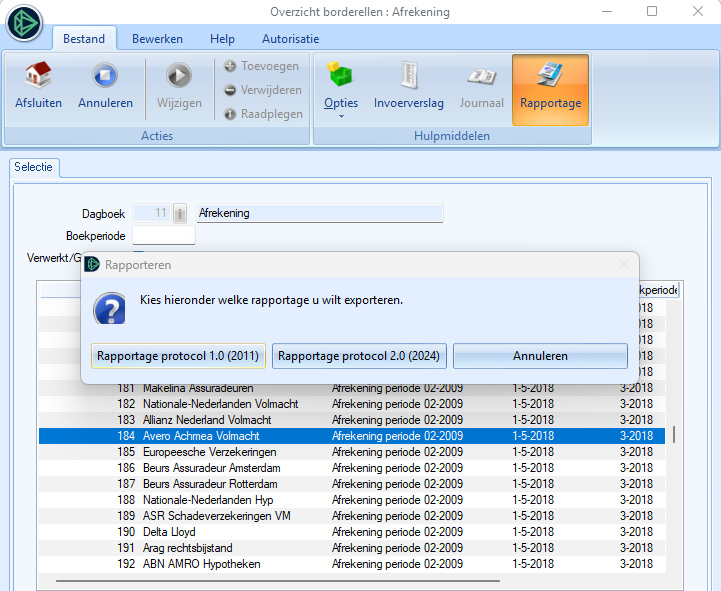This screenshot has width=721, height=591.
Task: Open the Autorisatie ribbon tab
Action: tap(291, 39)
